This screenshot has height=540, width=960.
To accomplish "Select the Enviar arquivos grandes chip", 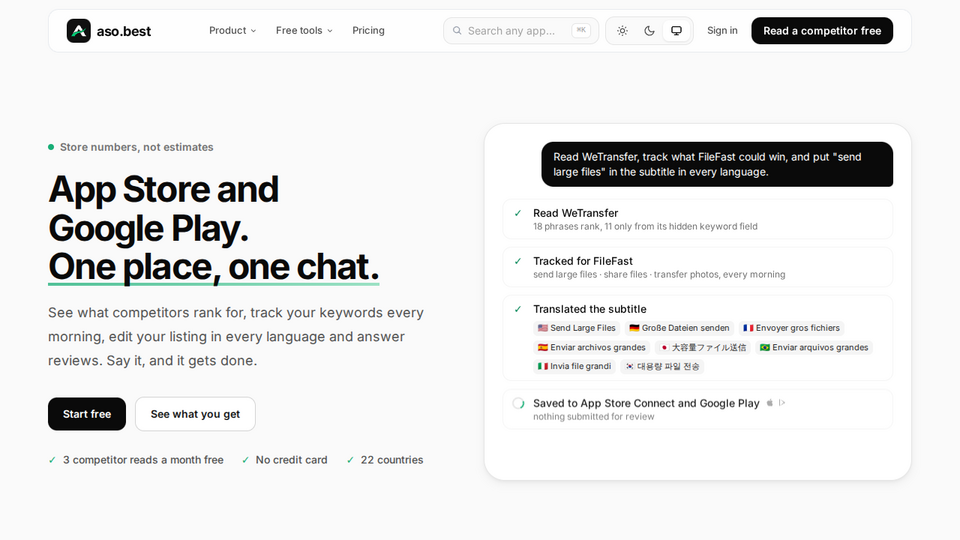I will (x=814, y=347).
